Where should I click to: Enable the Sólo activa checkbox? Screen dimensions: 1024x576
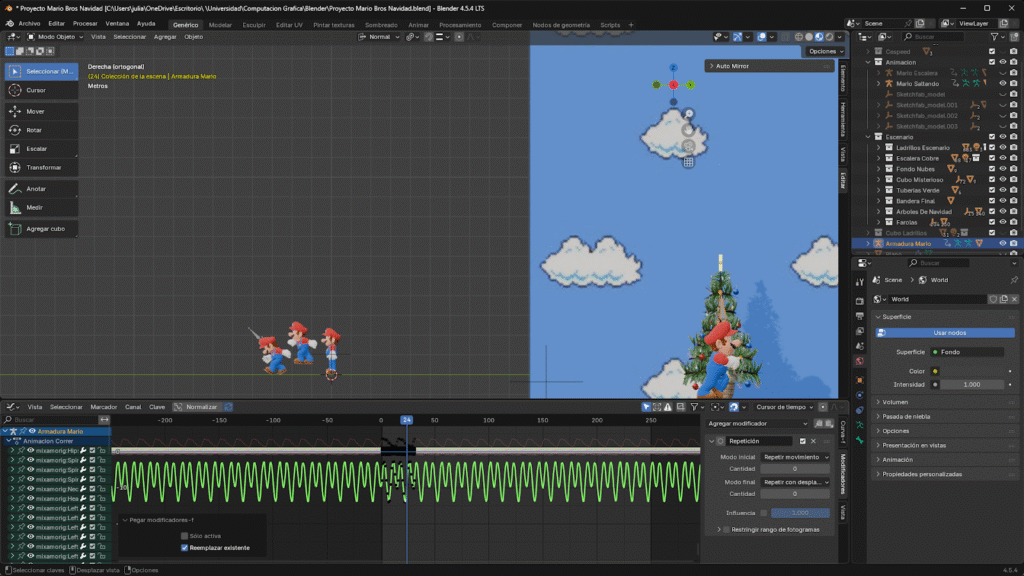(x=185, y=536)
